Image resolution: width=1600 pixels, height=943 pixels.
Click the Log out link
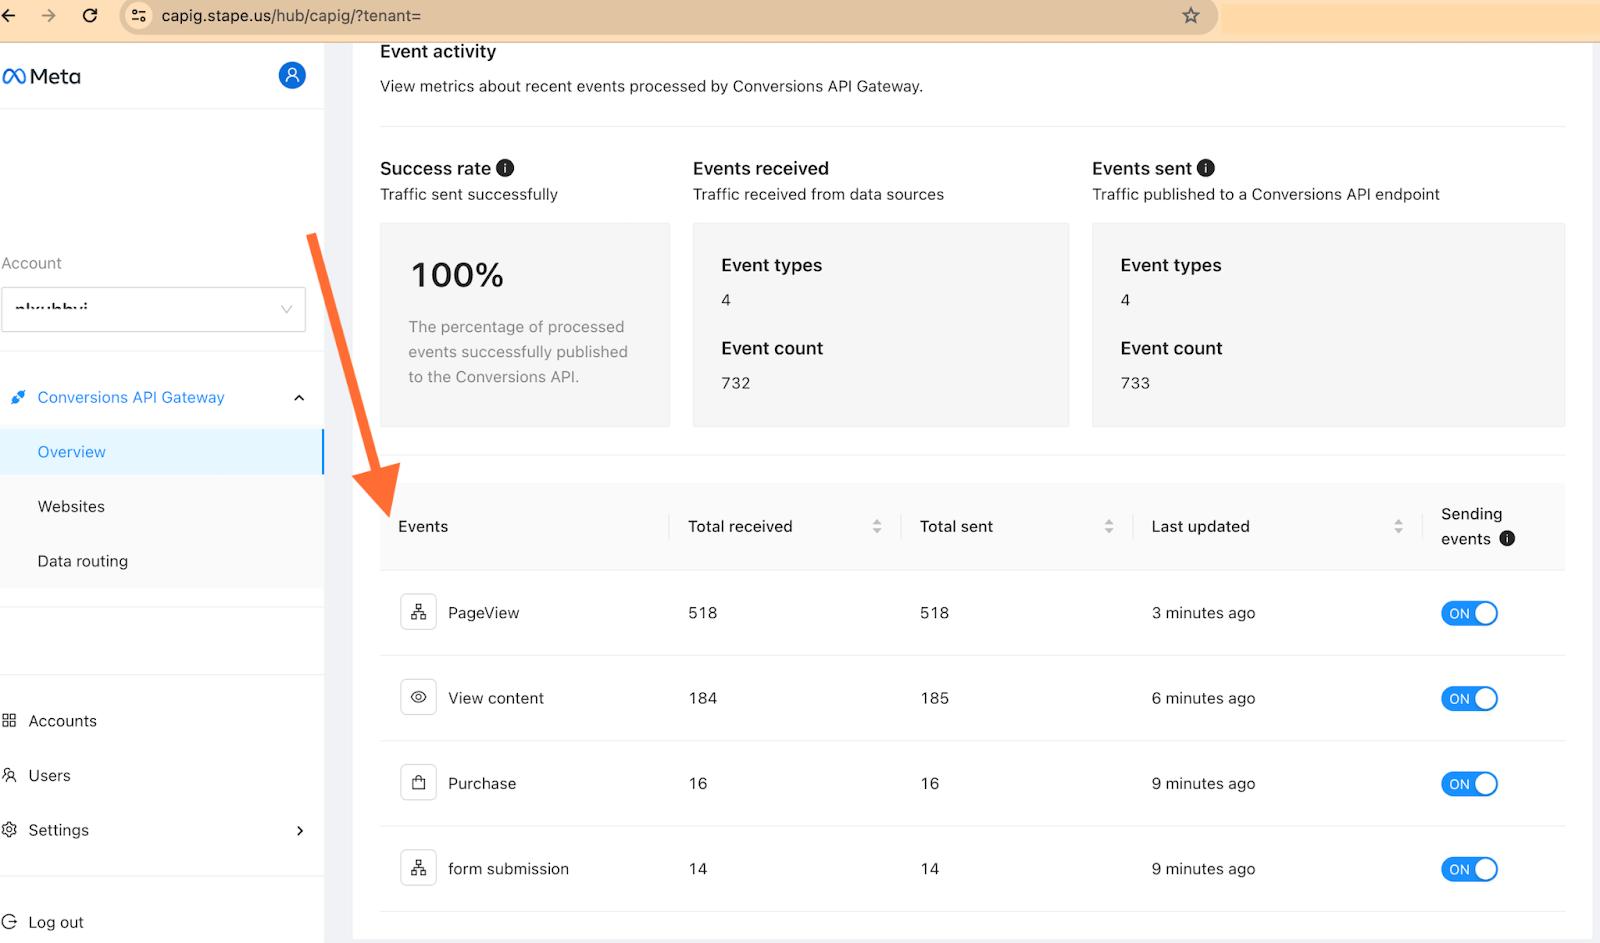click(55, 922)
